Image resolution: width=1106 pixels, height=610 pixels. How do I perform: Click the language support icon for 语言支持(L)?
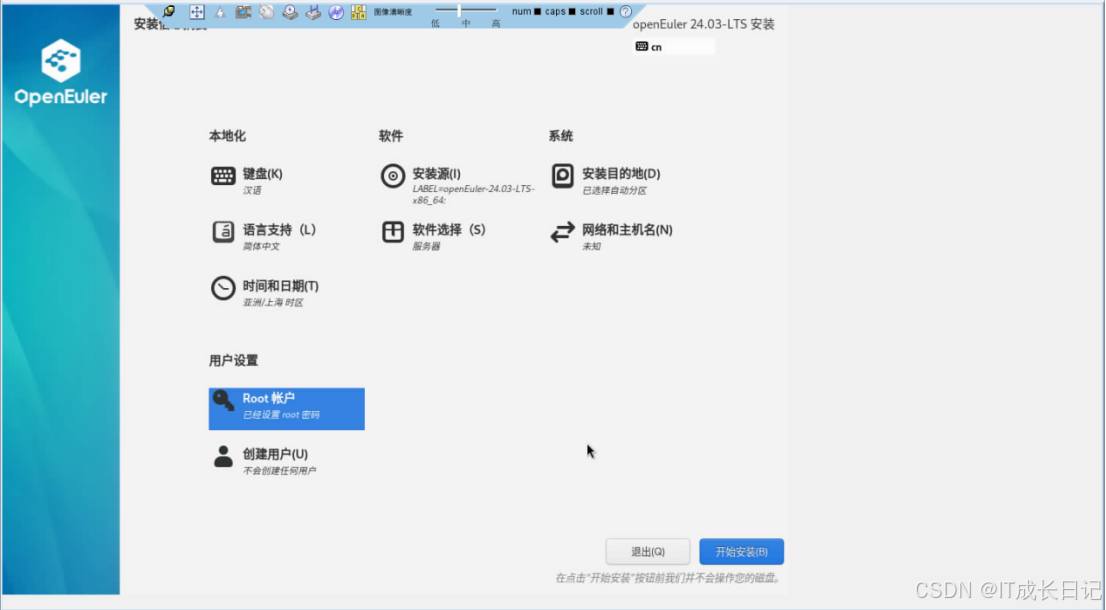pos(223,231)
